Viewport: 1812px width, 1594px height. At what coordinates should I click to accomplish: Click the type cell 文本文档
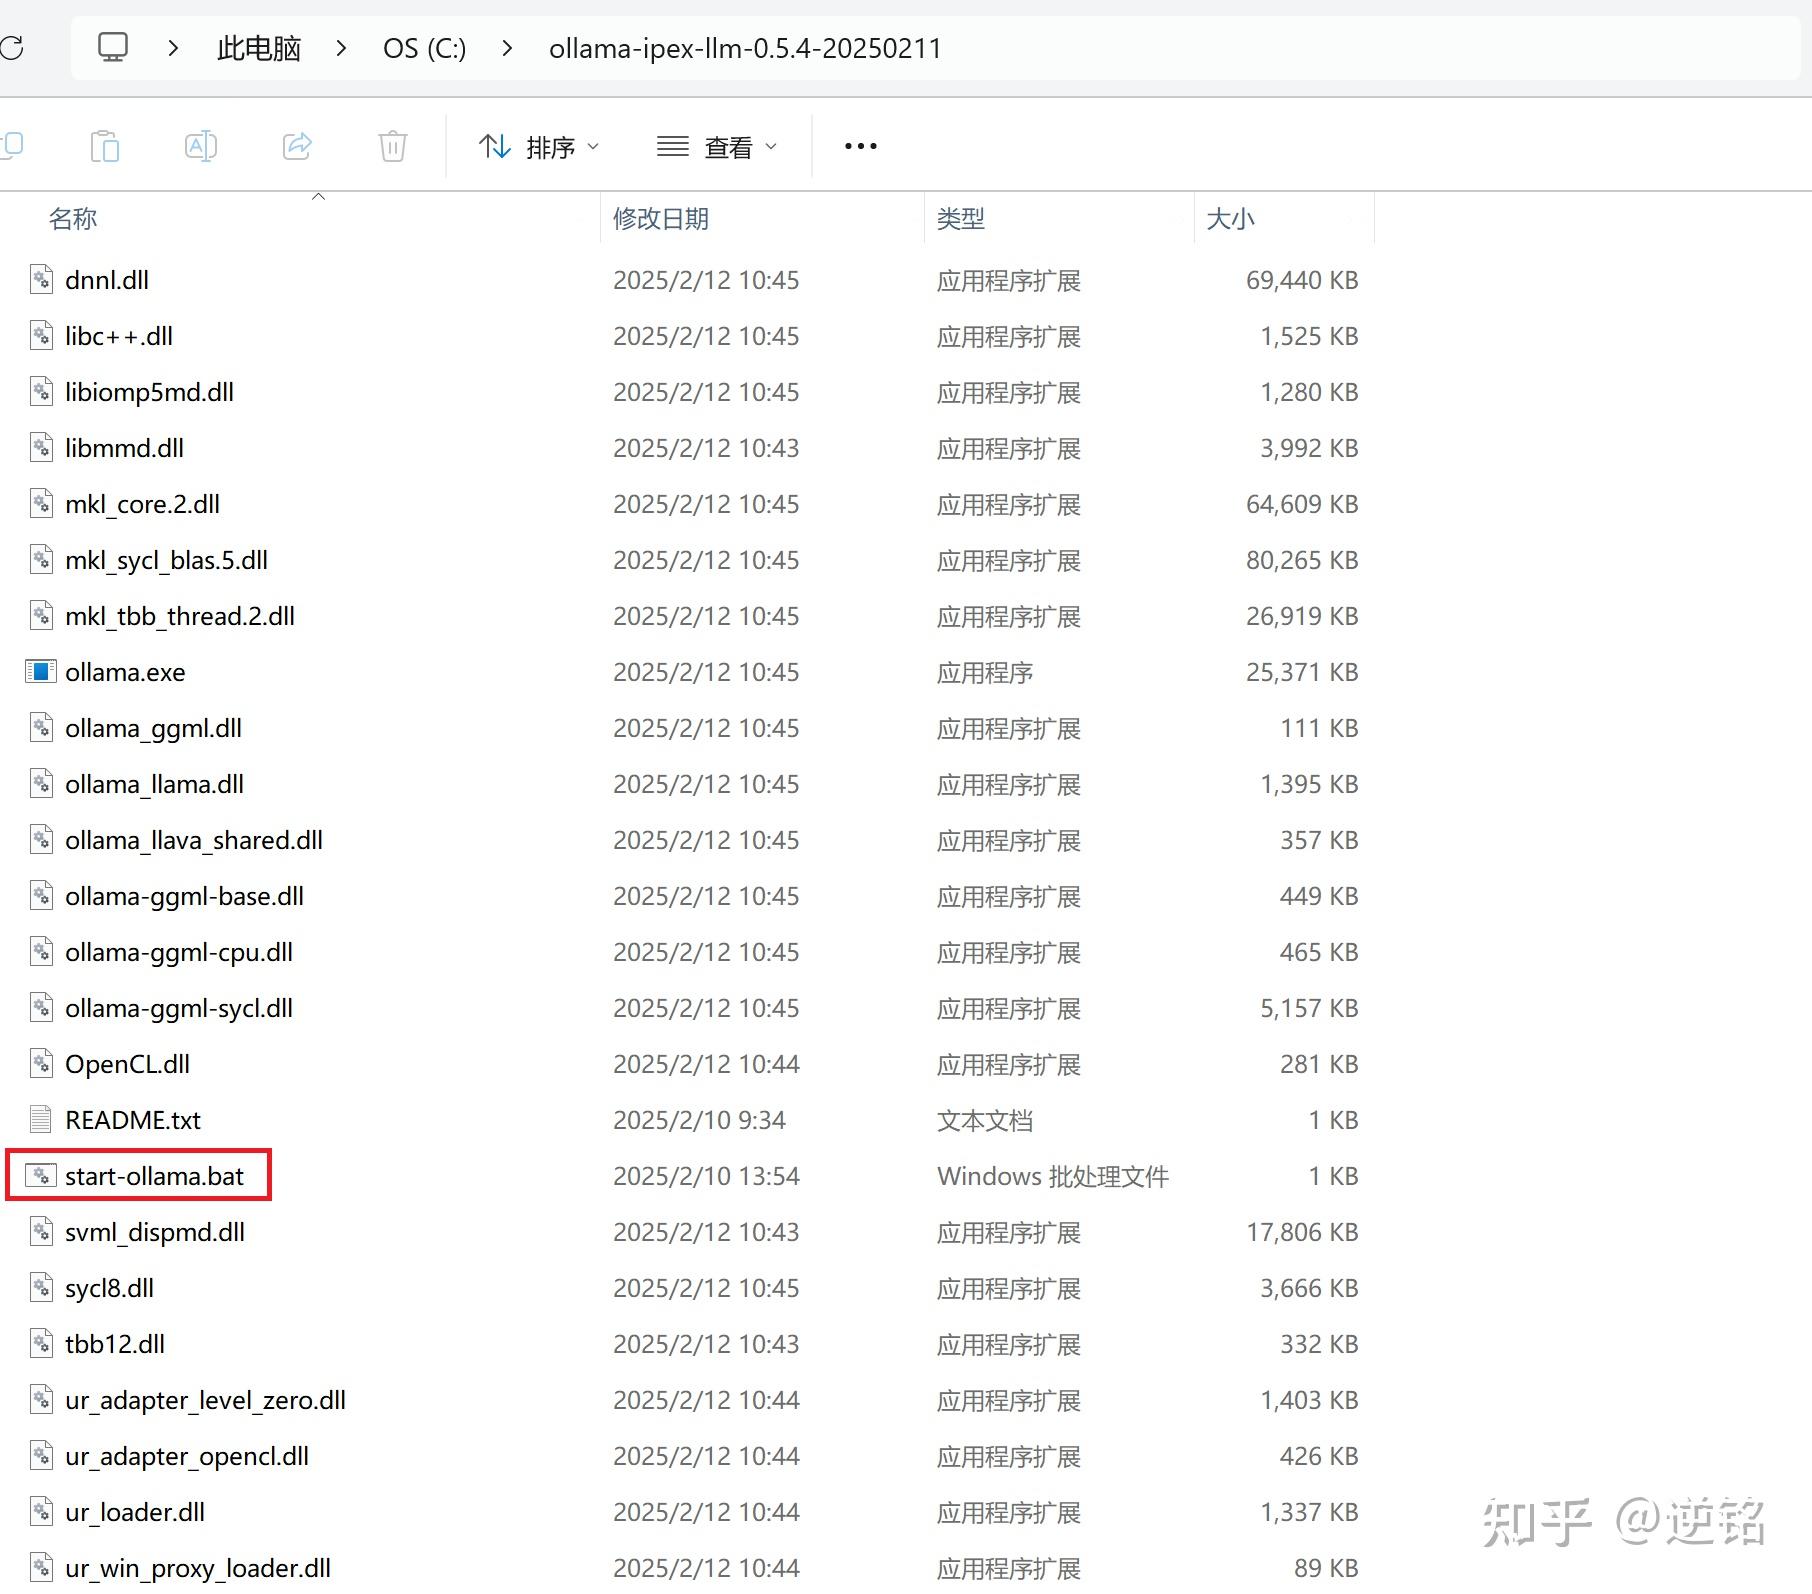(985, 1120)
